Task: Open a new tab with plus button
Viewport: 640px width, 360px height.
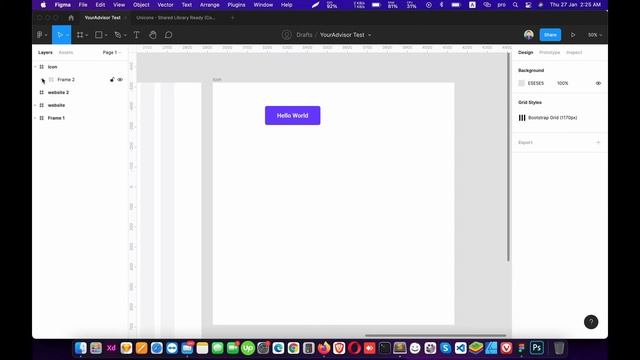Action: 233,18
